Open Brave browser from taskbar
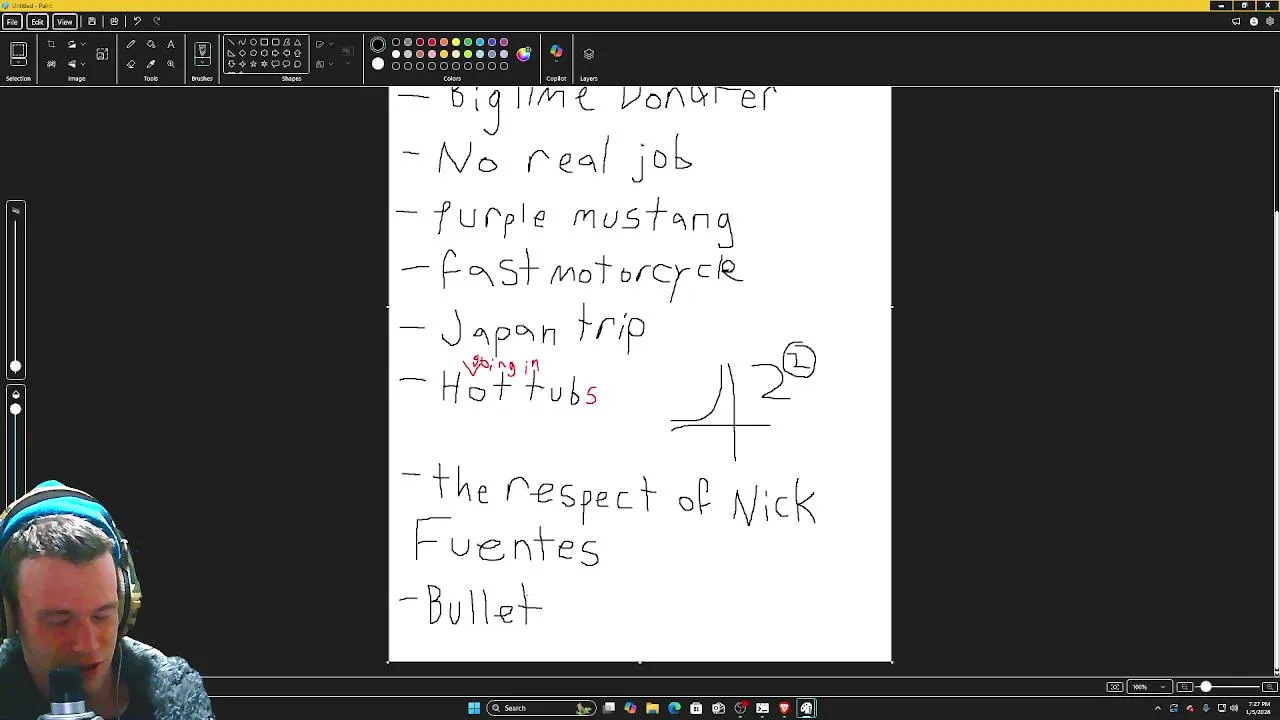 tap(784, 708)
